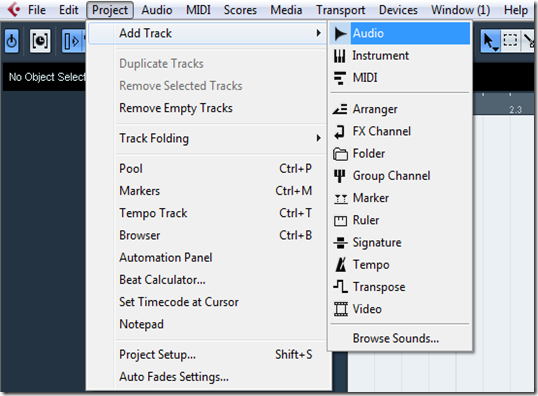
Task: Open the Help menu
Action: click(x=516, y=10)
